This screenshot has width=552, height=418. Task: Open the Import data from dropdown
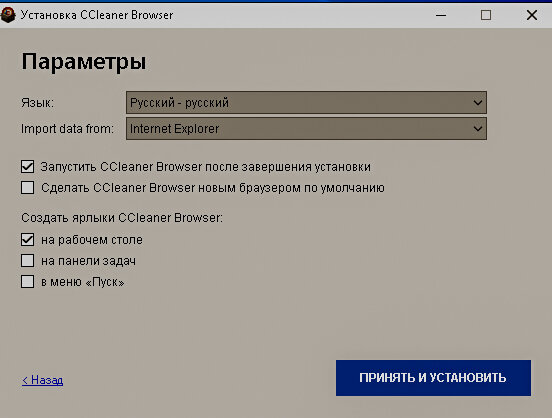[x=306, y=129]
